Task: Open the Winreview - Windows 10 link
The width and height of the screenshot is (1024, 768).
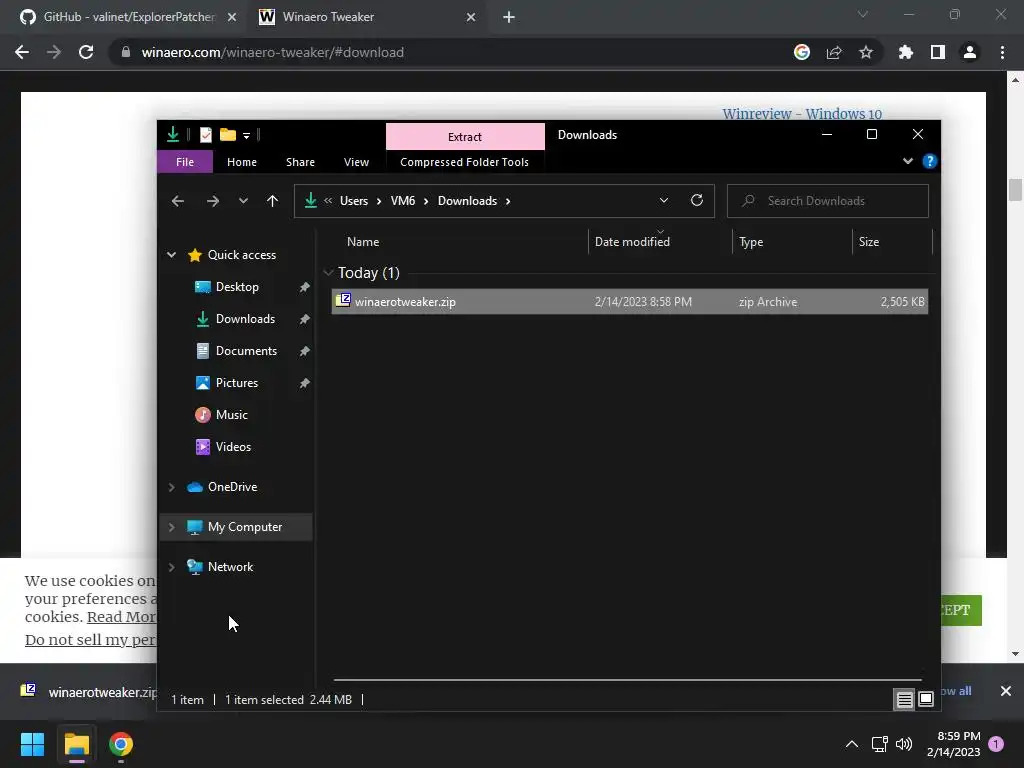Action: click(x=802, y=114)
